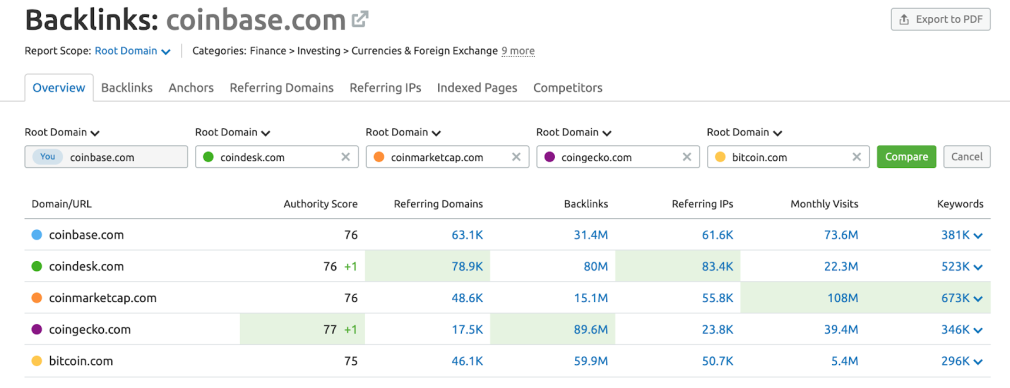This screenshot has width=1010, height=388.
Task: Click coinmarketcap.com in the table's domain column
Action: click(102, 298)
